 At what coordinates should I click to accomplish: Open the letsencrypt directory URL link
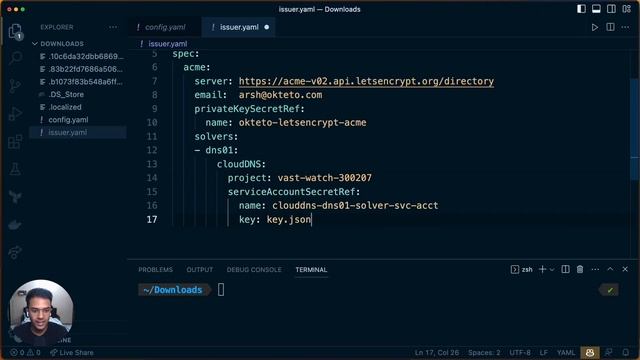[366, 81]
